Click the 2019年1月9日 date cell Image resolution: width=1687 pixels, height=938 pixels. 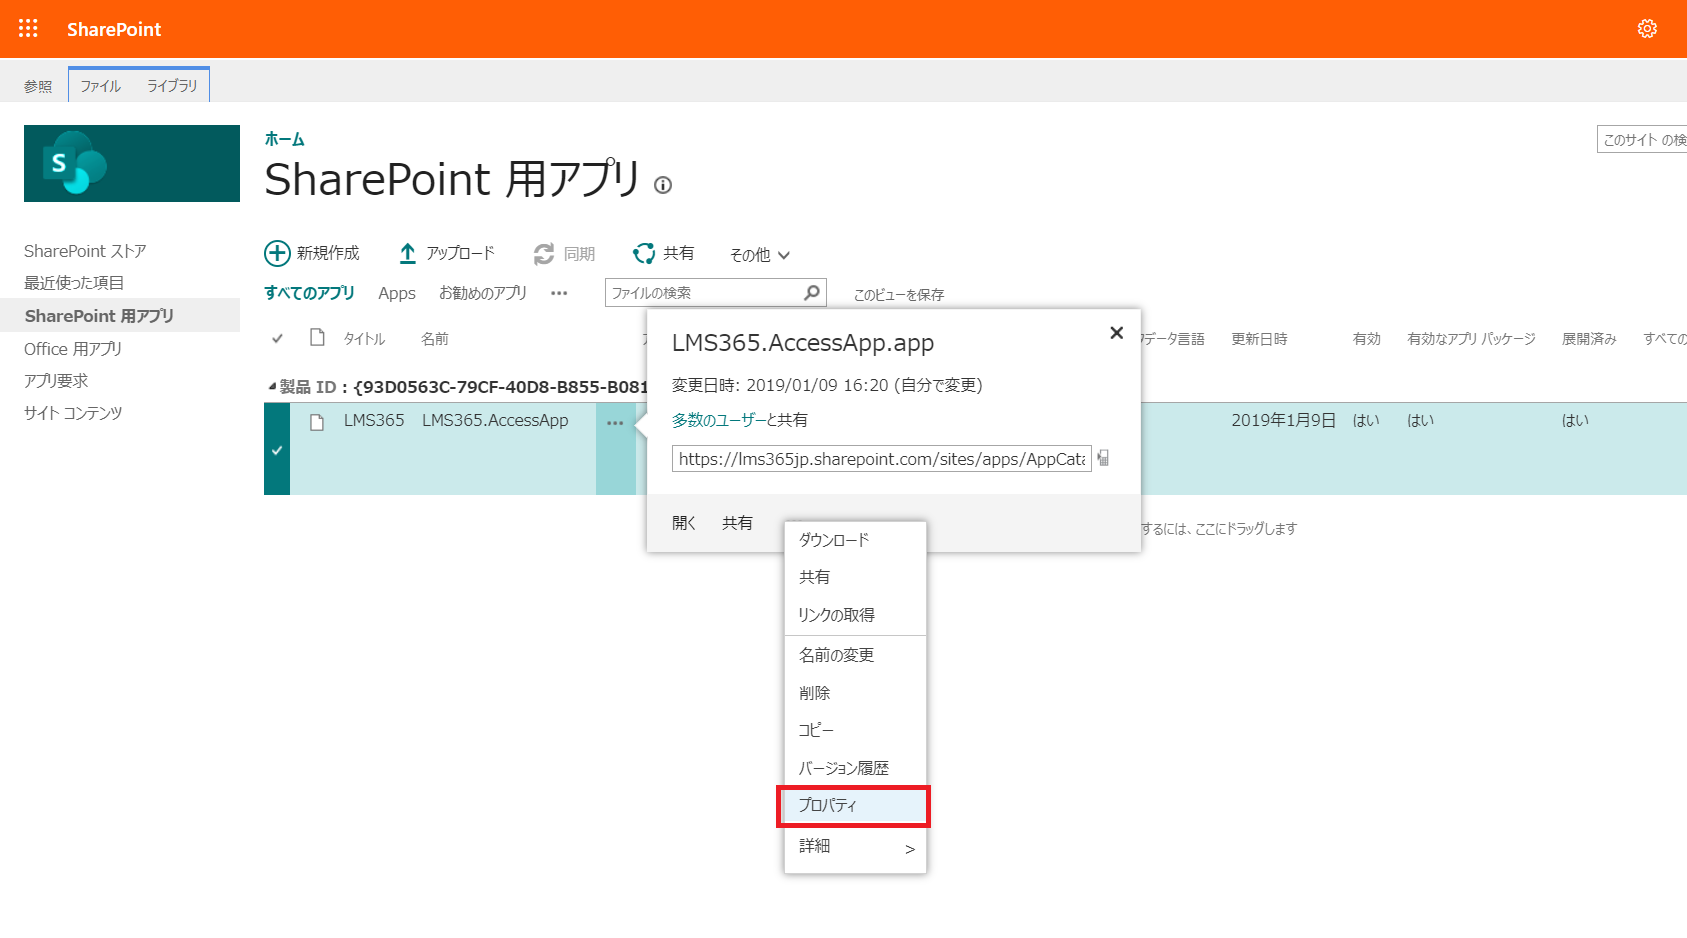point(1283,420)
